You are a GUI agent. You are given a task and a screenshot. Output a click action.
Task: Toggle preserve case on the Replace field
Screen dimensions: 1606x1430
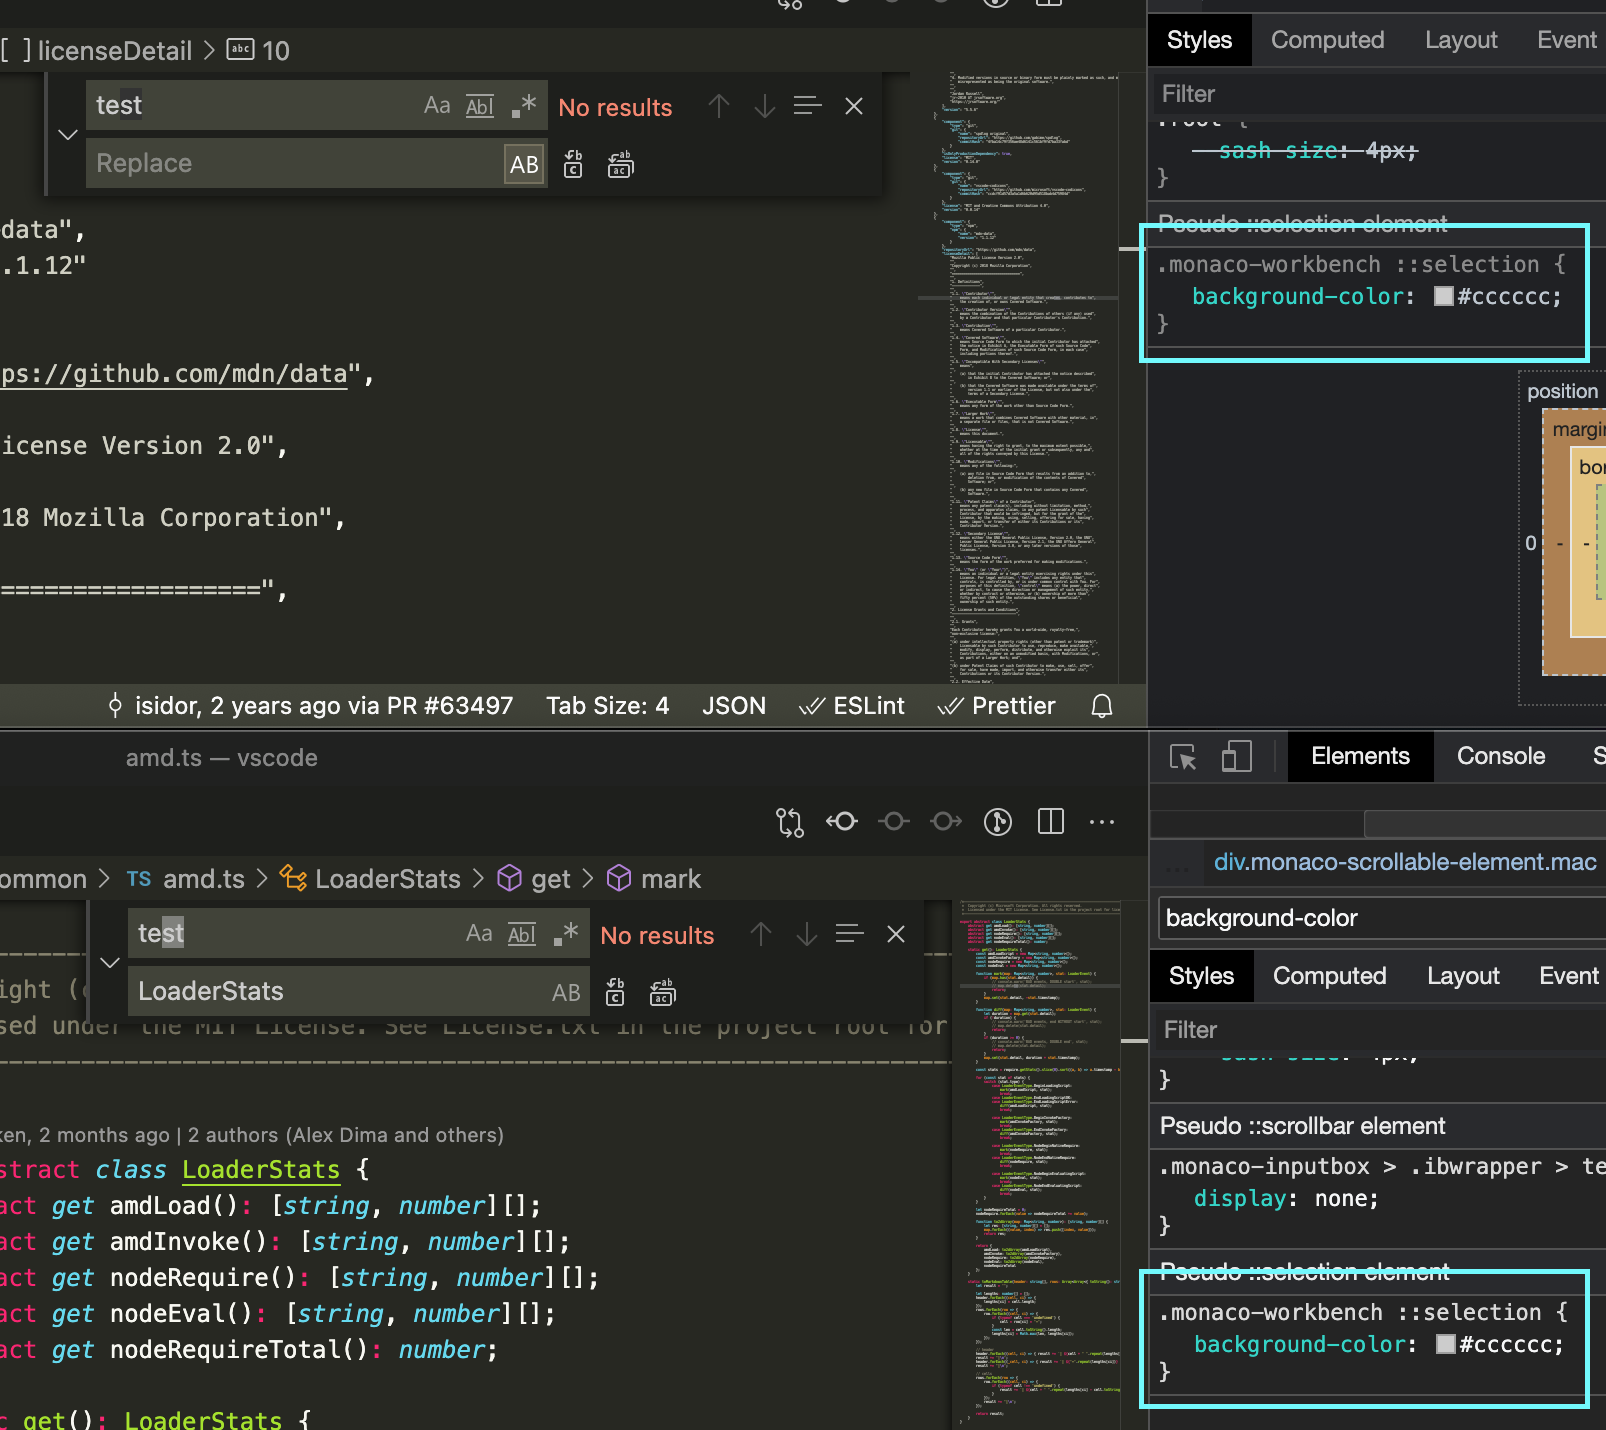[x=524, y=164]
